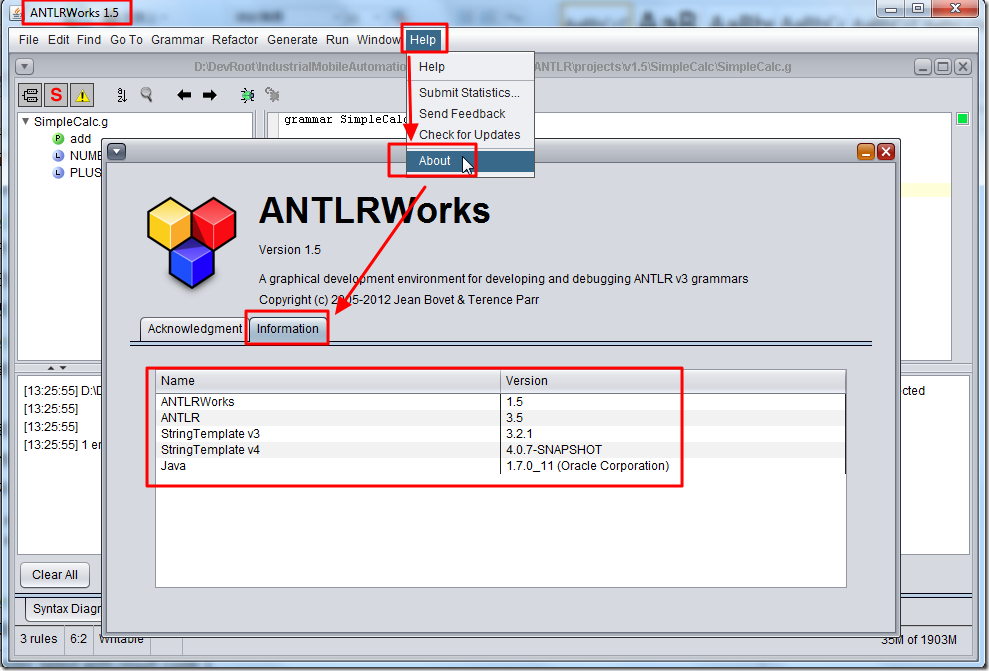Switch to the Acknowledgment tab

[x=194, y=329]
